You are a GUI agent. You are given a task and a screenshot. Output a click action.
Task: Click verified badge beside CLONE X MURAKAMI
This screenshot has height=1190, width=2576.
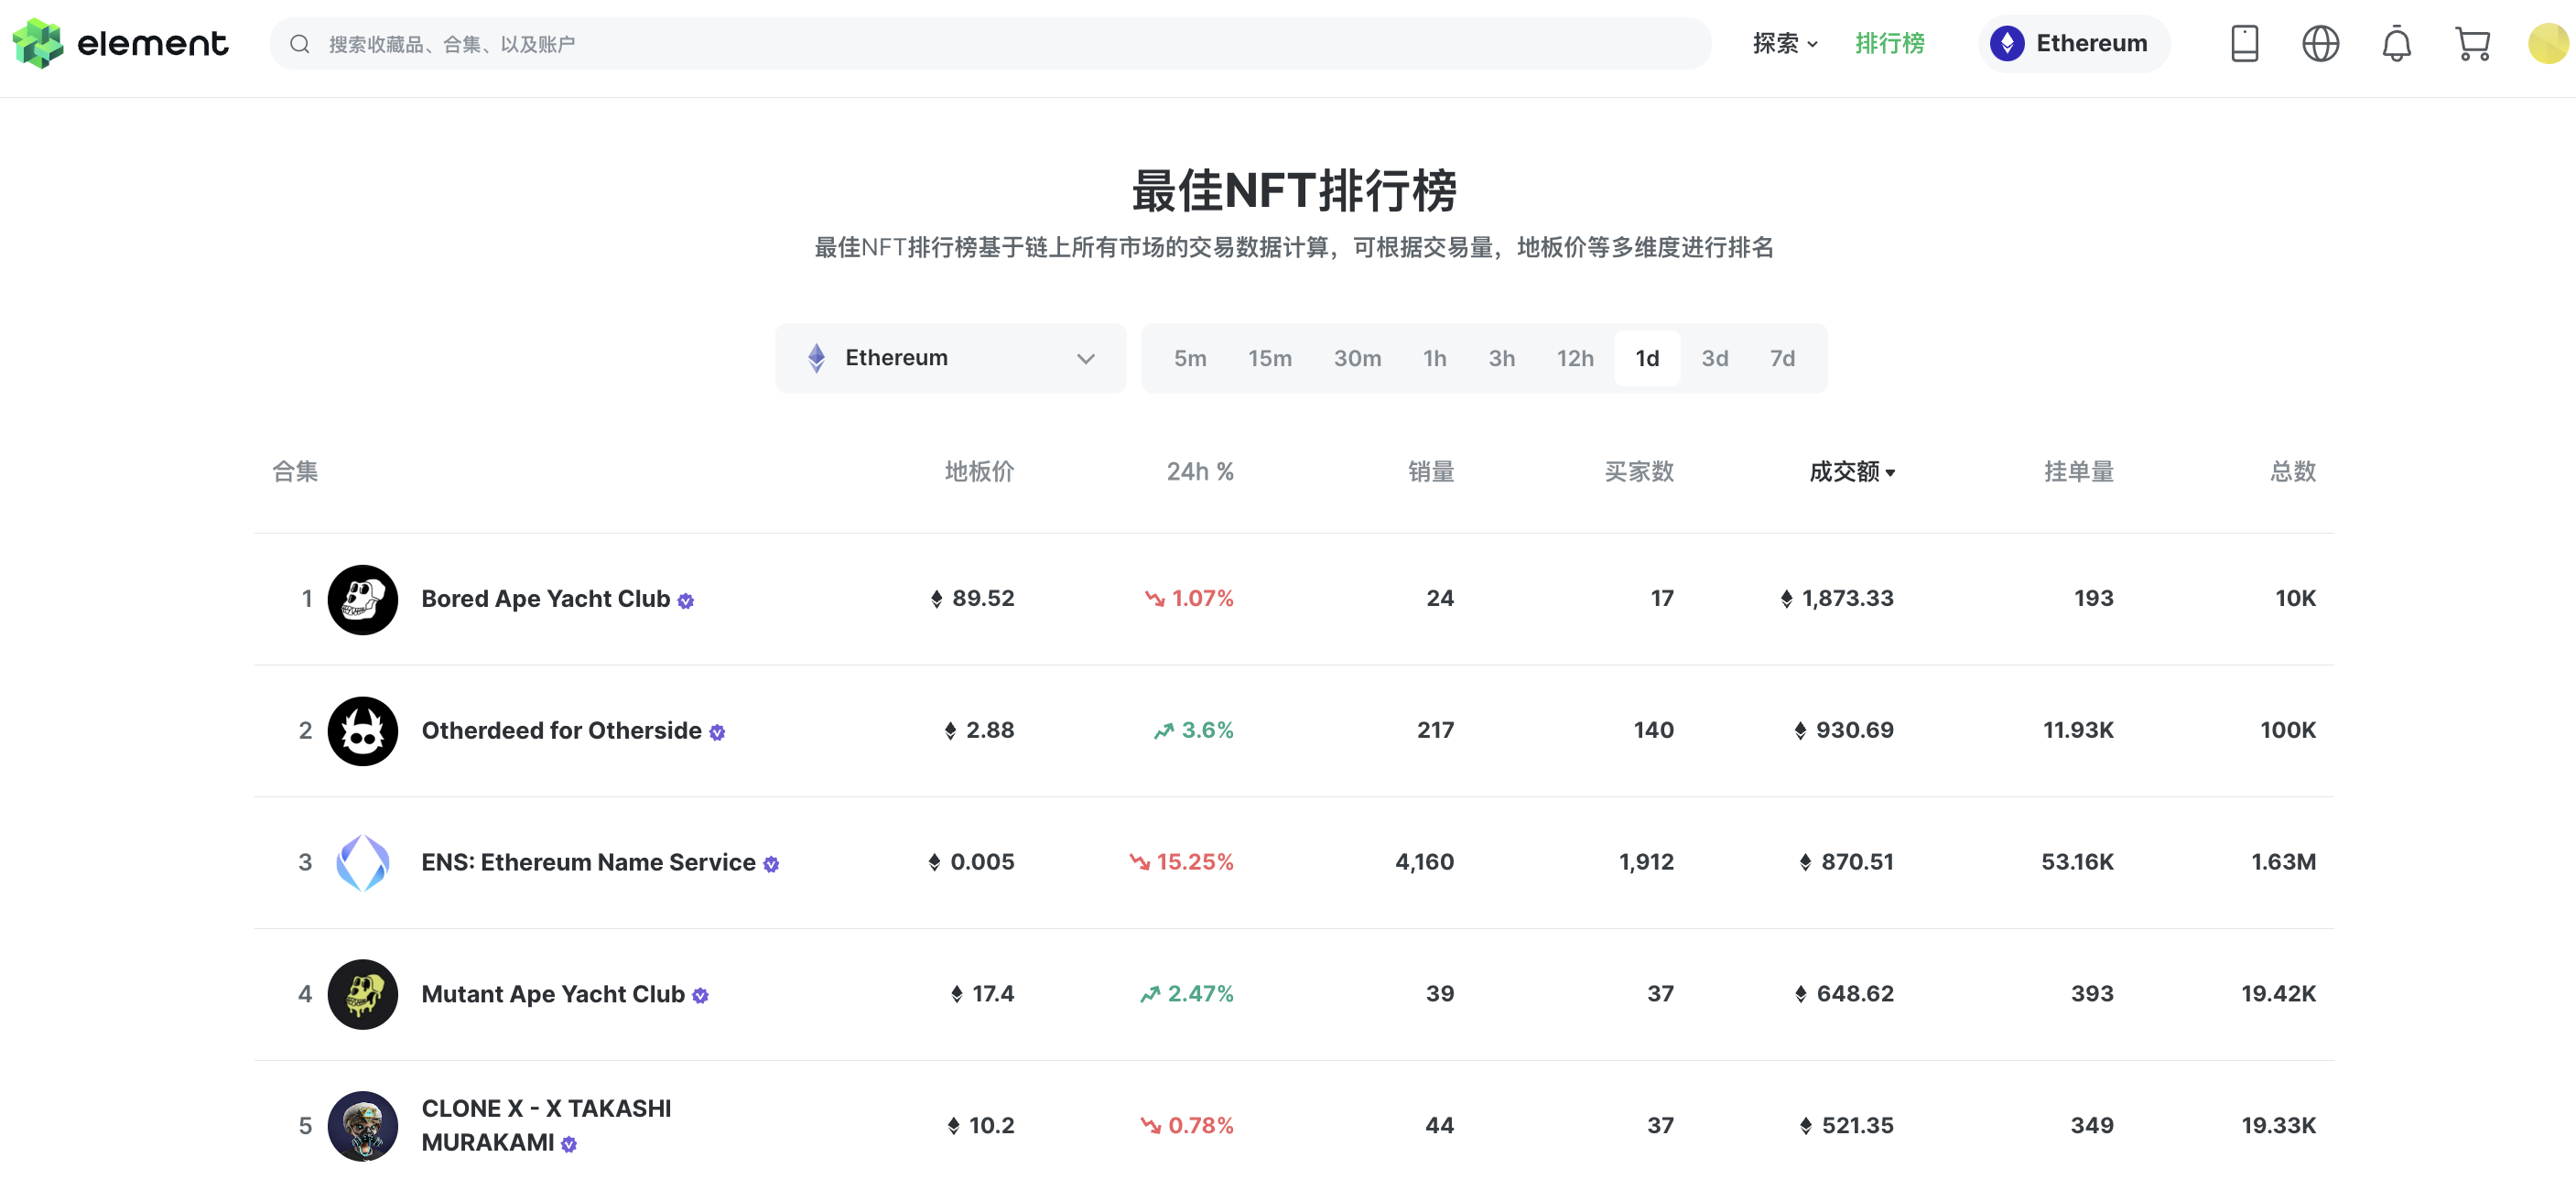569,1144
